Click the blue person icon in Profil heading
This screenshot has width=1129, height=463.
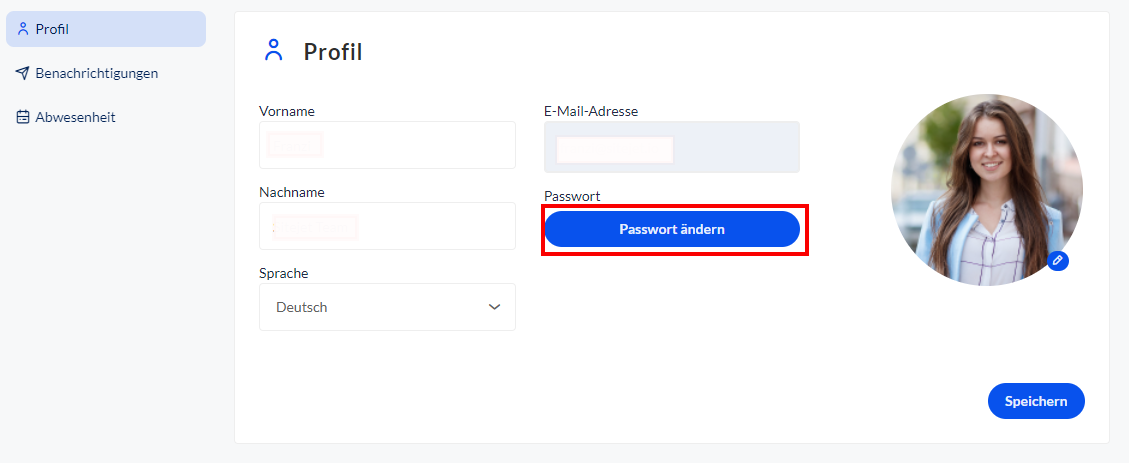tap(274, 50)
